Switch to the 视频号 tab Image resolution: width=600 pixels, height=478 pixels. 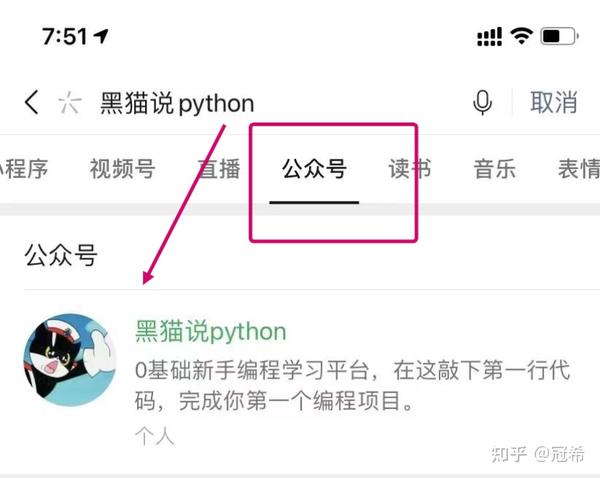pyautogui.click(x=122, y=169)
